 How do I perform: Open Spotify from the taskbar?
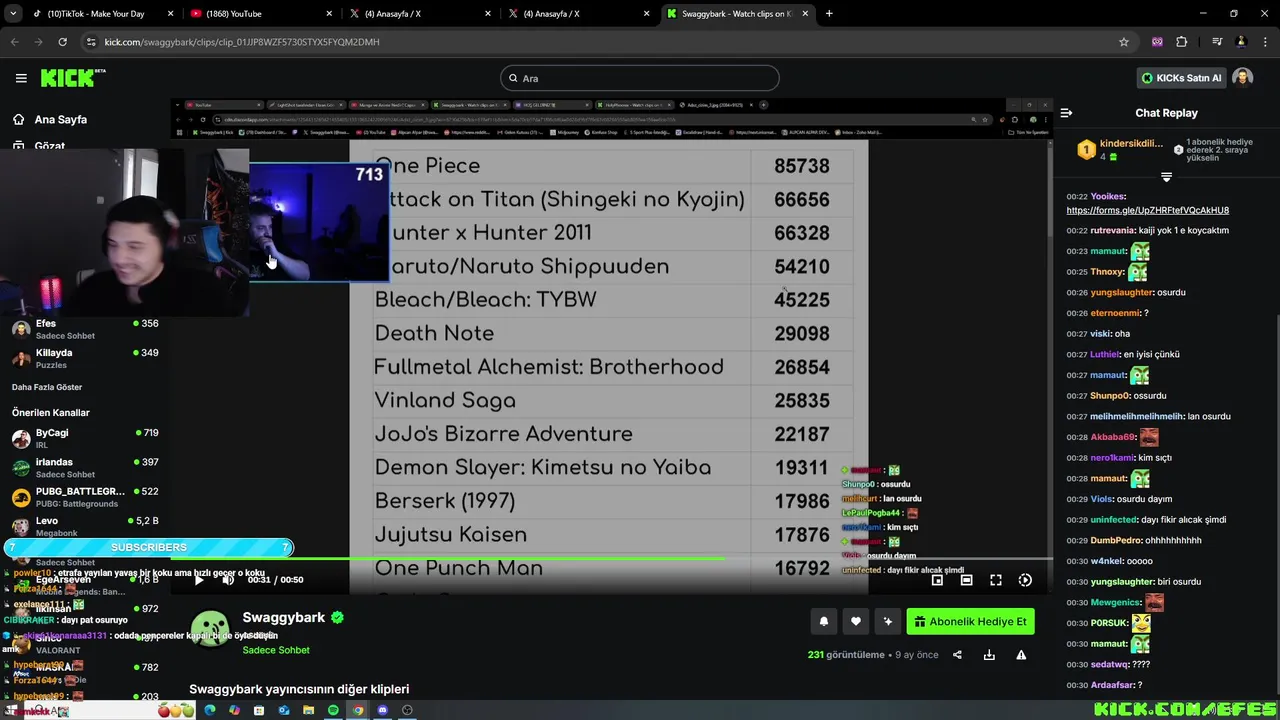333,710
